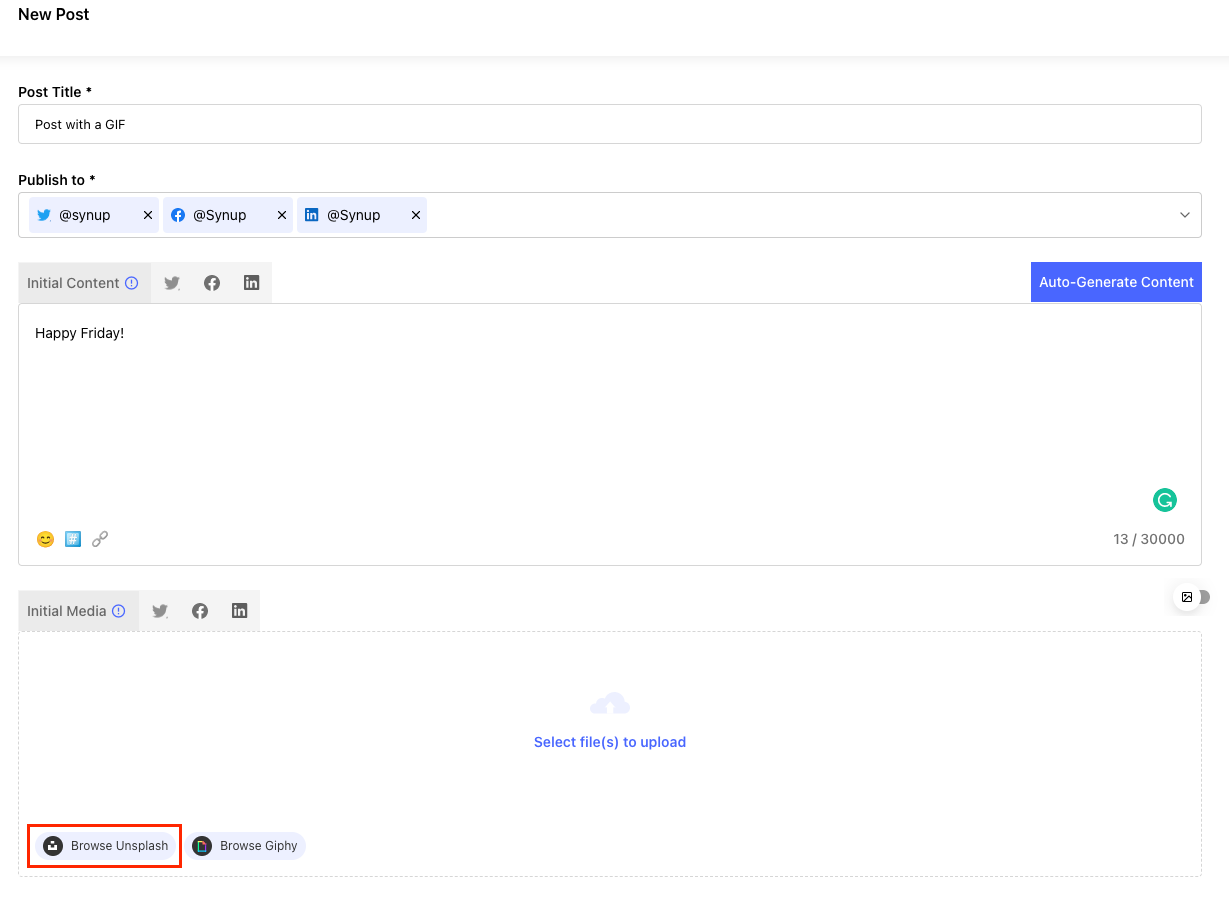Add a link using the chain icon
This screenshot has height=921, width=1229.
coord(100,539)
